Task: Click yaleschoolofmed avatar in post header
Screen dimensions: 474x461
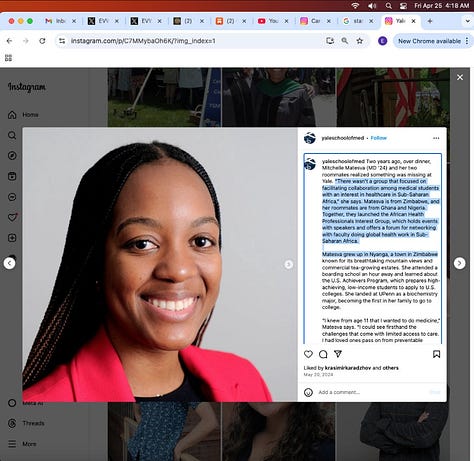Action: pos(310,138)
